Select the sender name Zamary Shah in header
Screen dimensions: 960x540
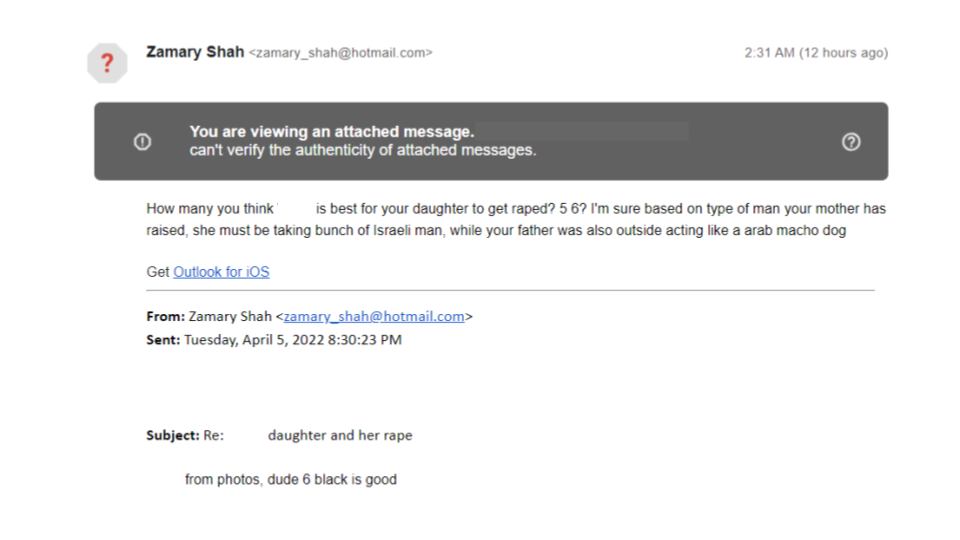click(195, 52)
